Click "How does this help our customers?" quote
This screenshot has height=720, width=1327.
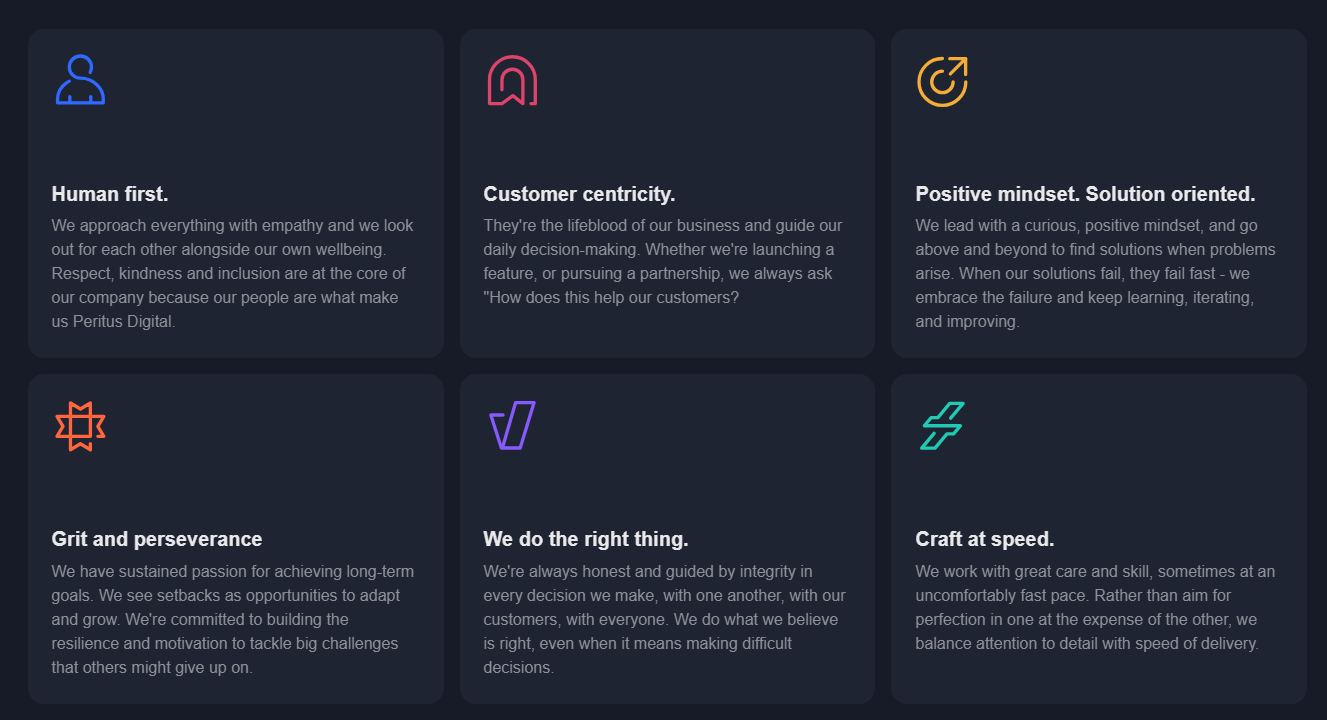point(611,297)
